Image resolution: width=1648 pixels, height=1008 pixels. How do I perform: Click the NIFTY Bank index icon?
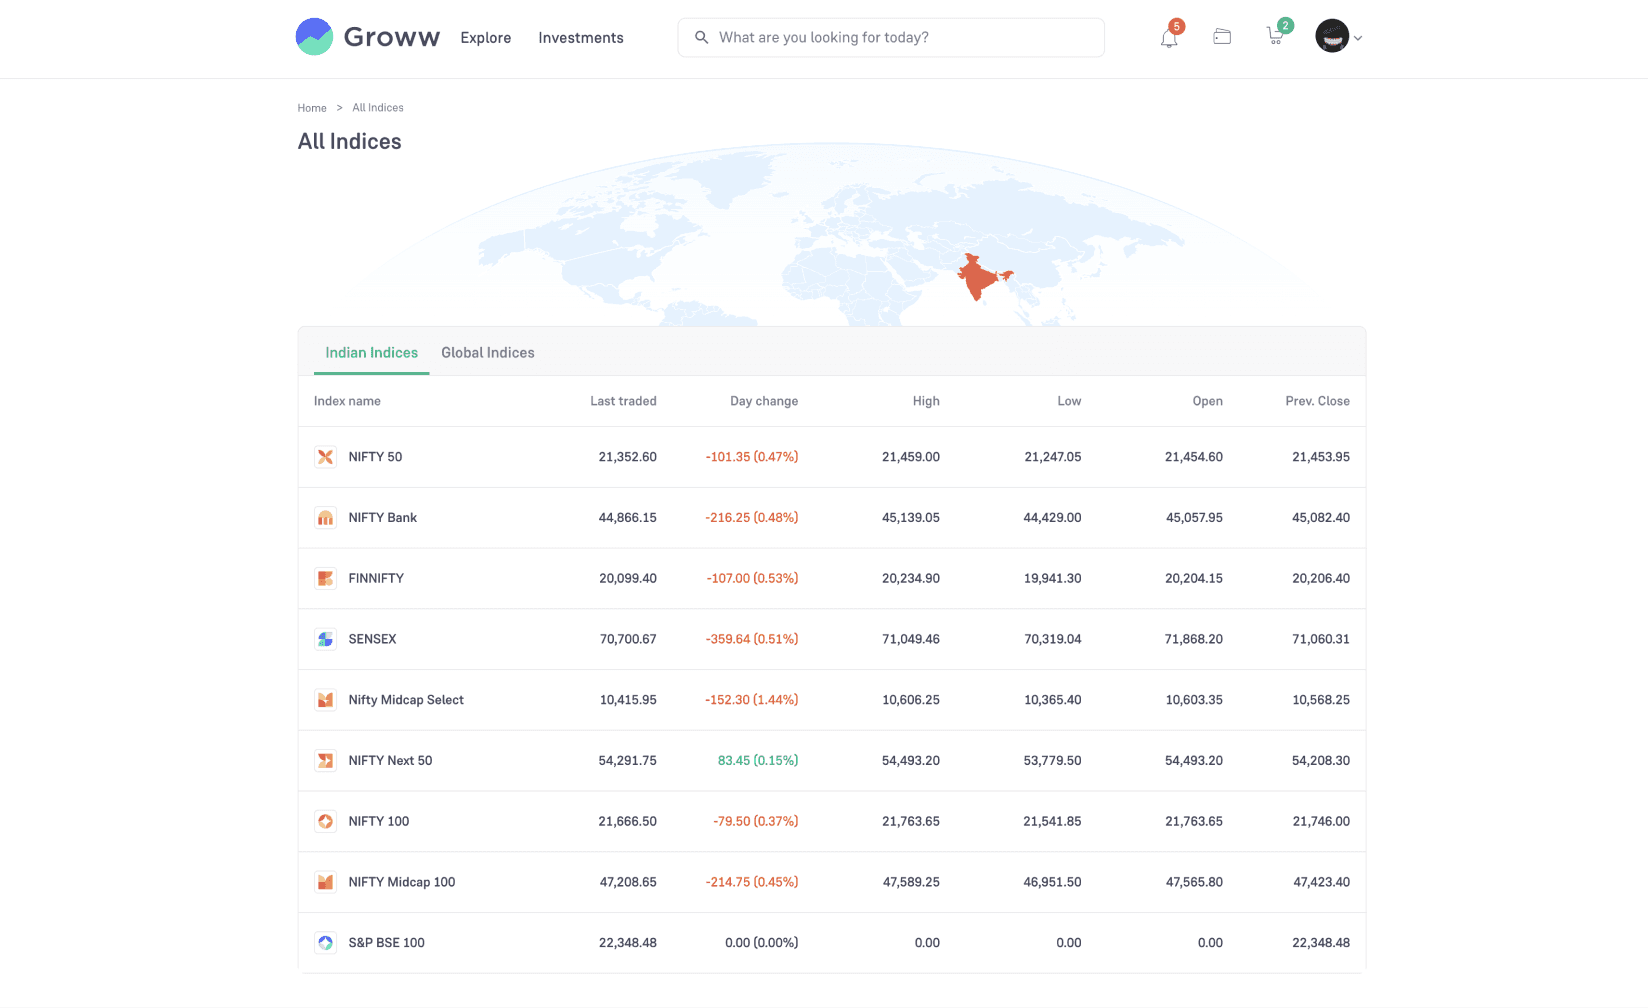(325, 518)
